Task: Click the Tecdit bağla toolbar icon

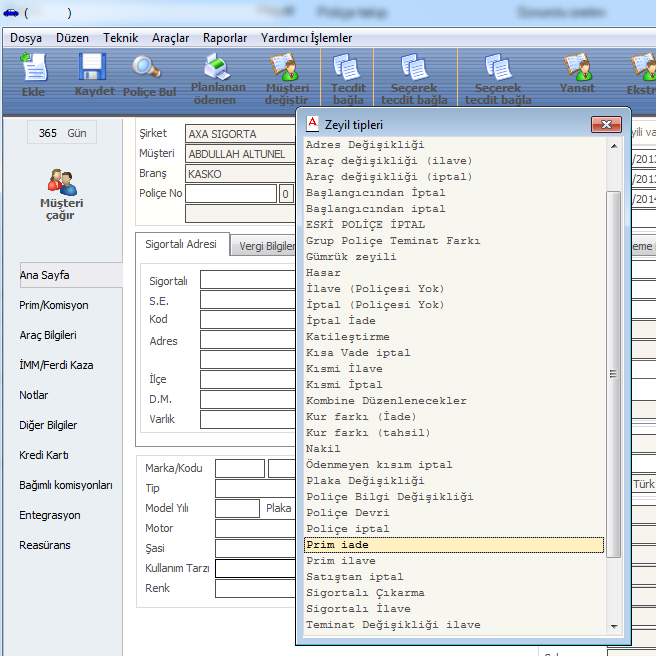Action: [x=348, y=78]
